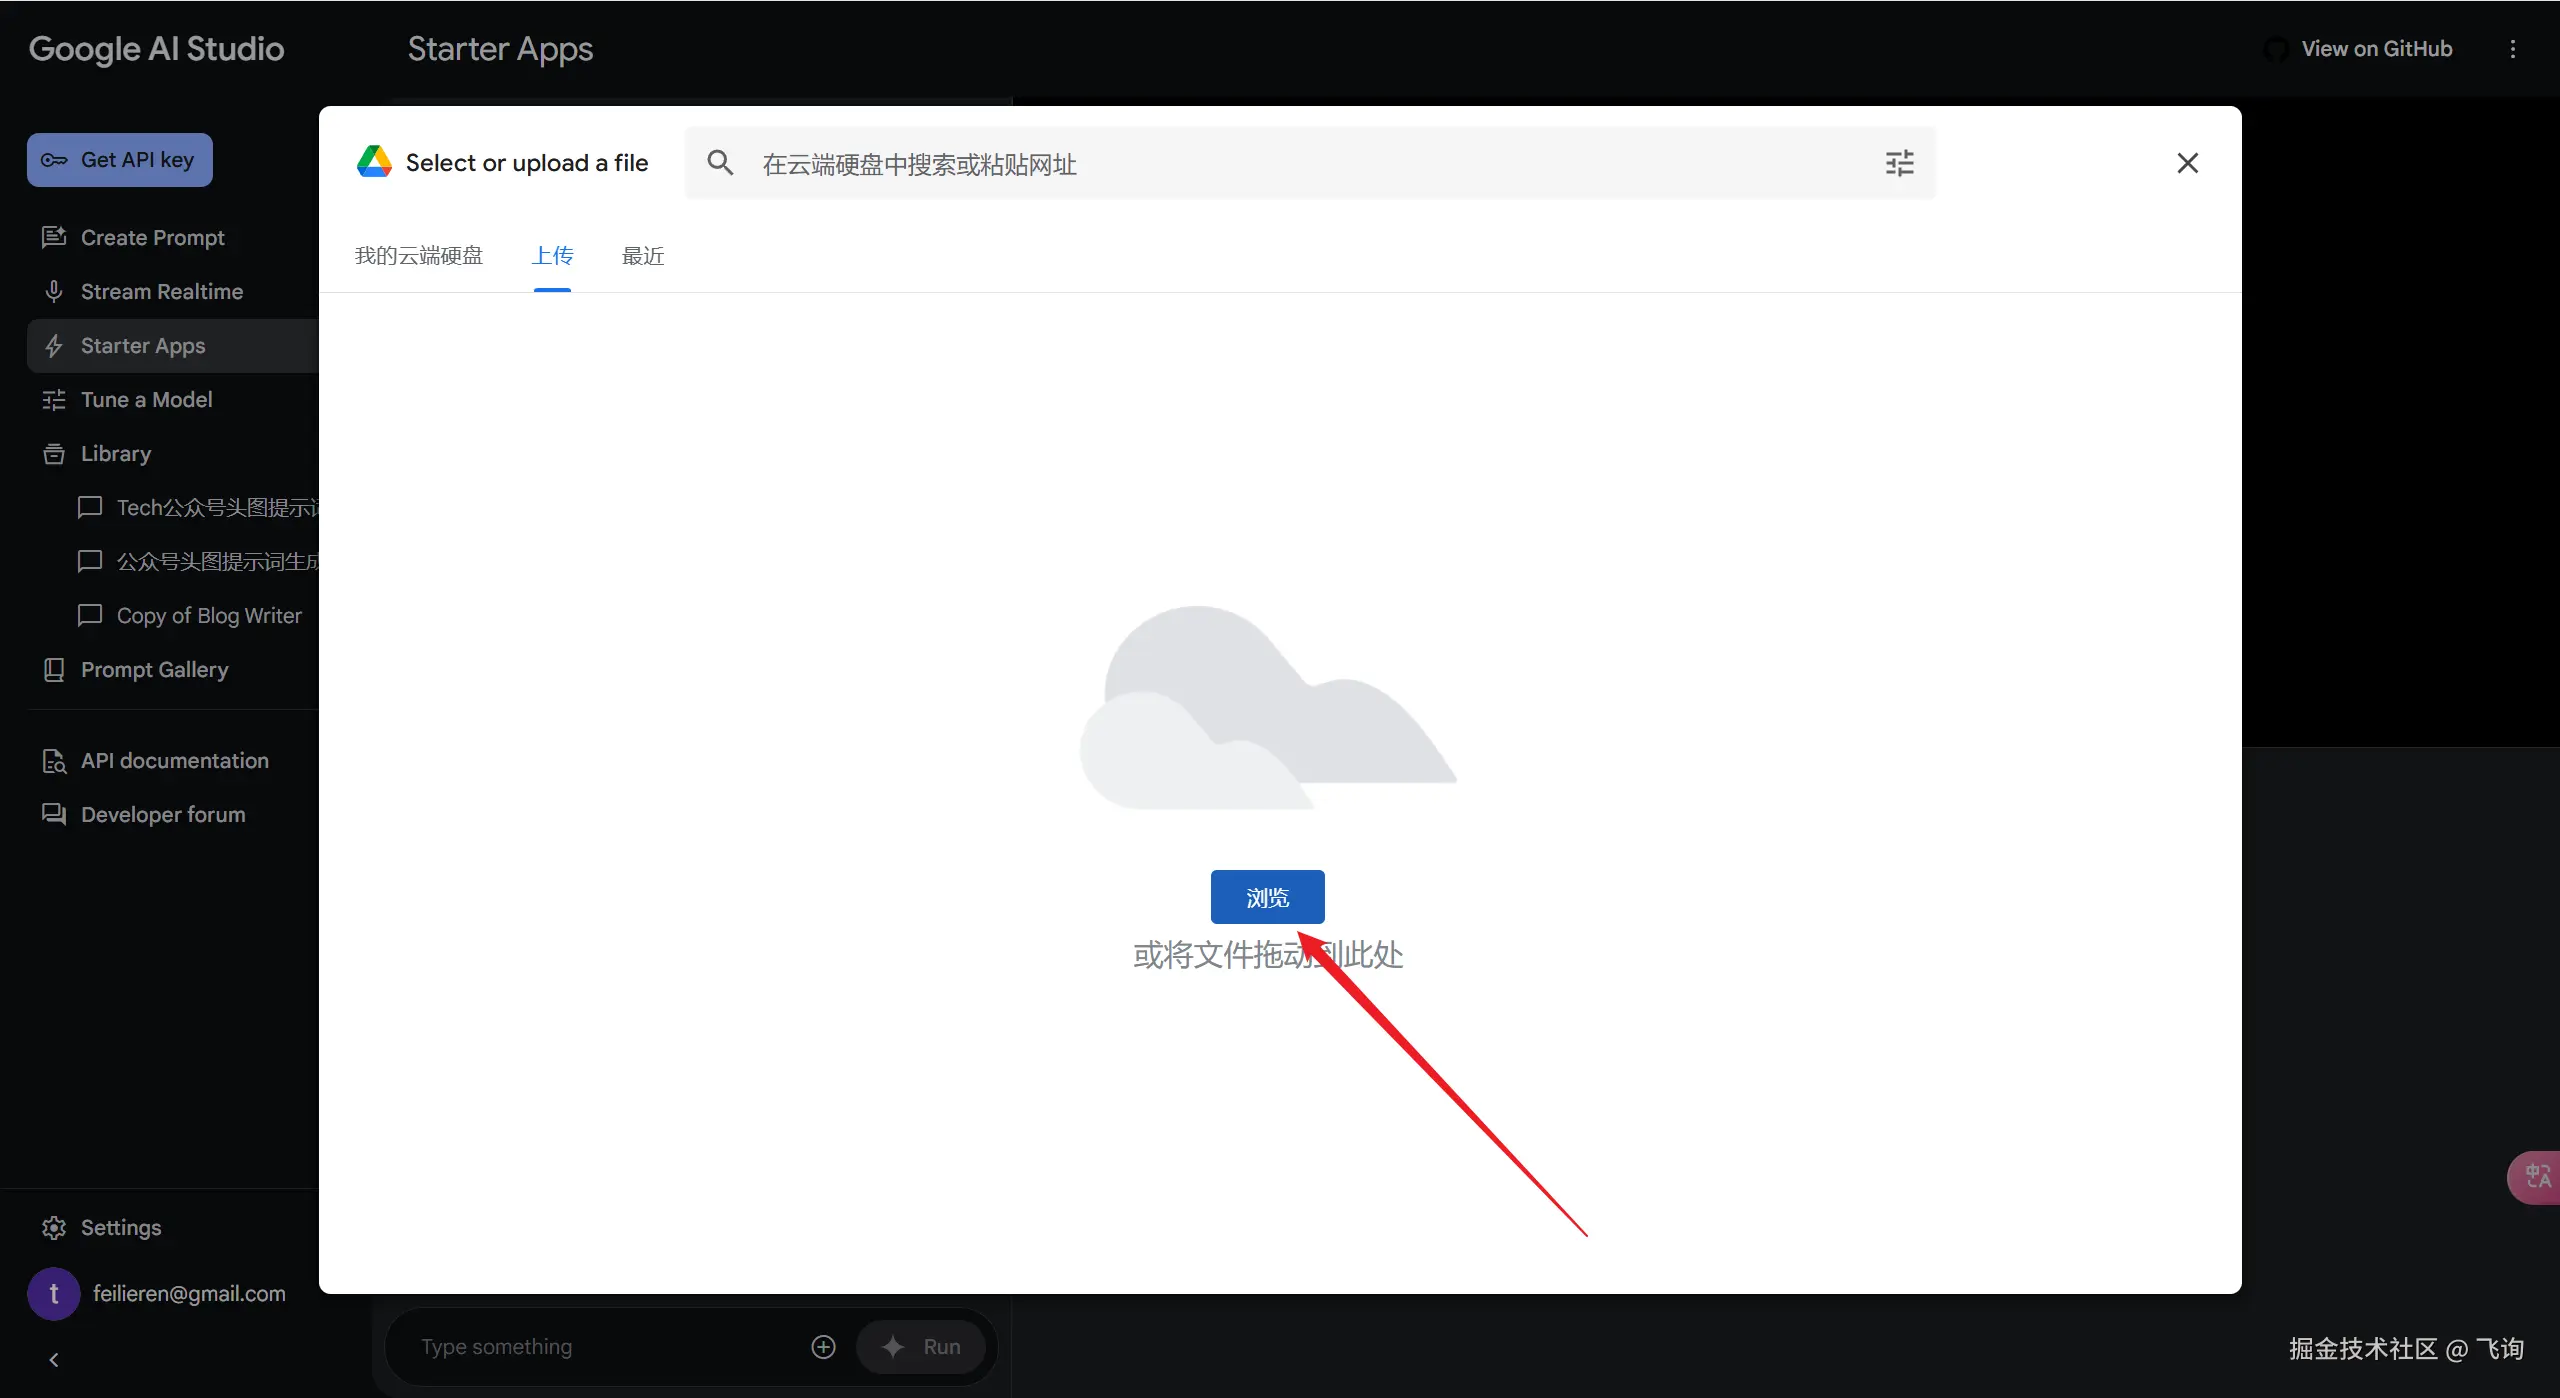Click the blue 浏览 browse button
Viewport: 2560px width, 1398px height.
[1267, 897]
